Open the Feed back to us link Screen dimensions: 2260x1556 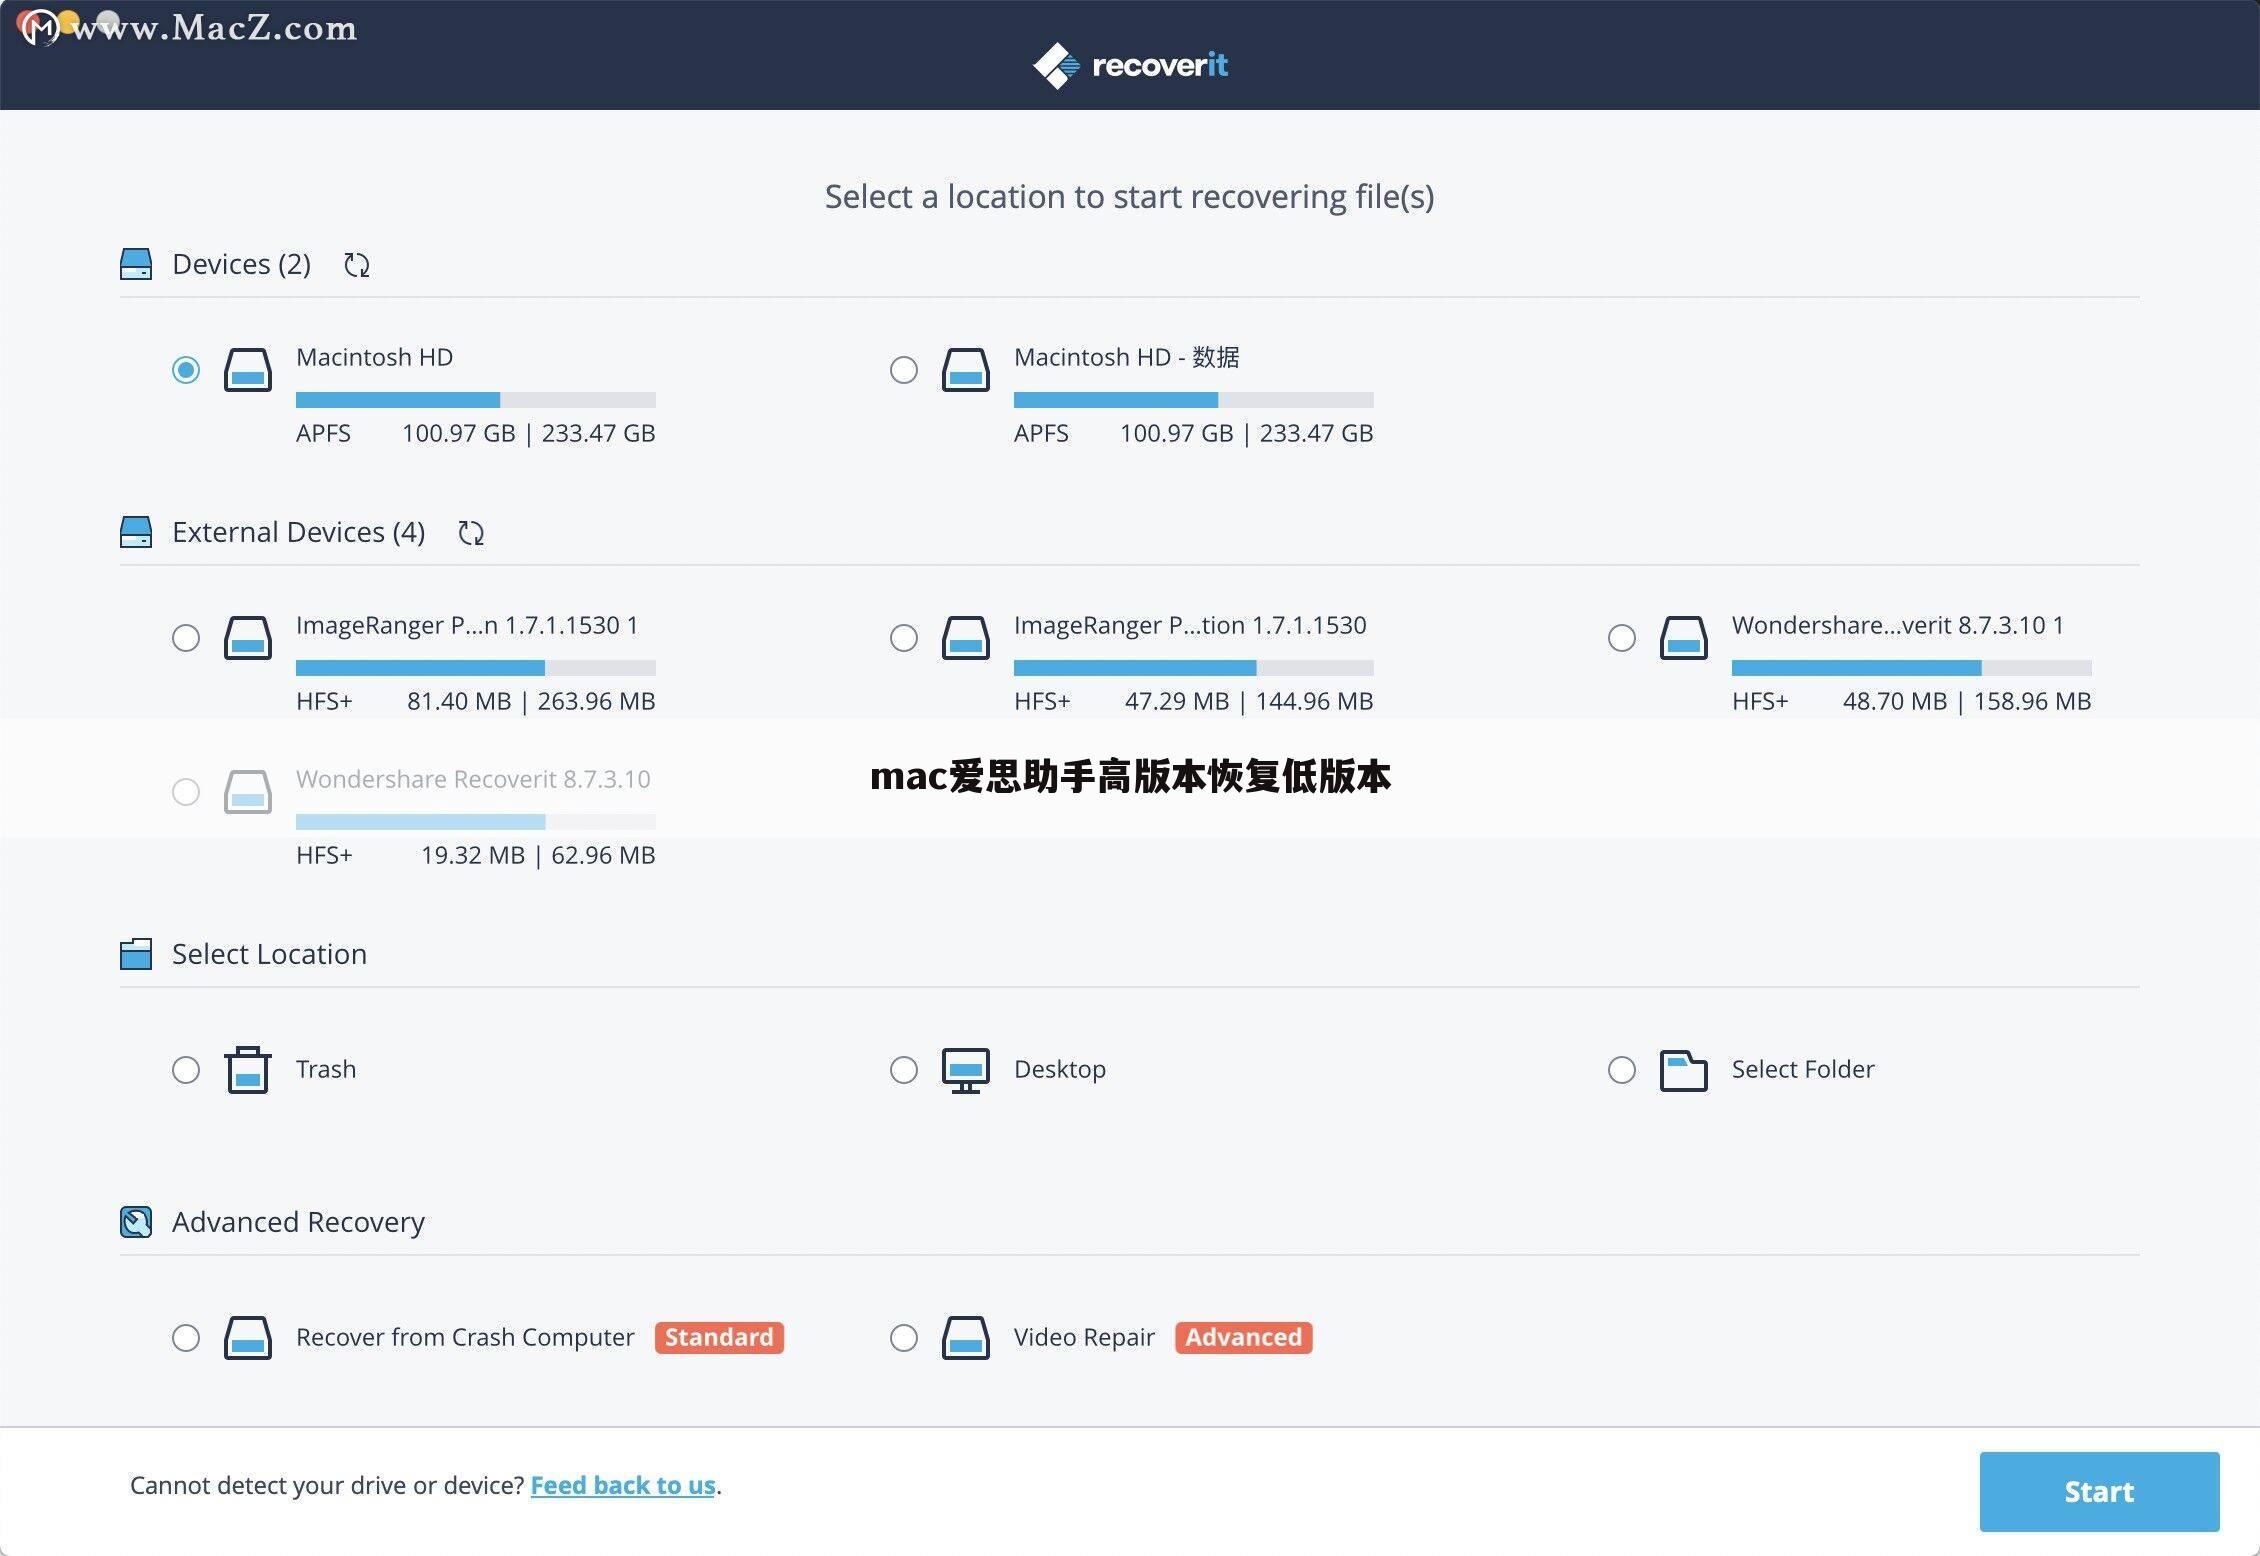pyautogui.click(x=623, y=1486)
